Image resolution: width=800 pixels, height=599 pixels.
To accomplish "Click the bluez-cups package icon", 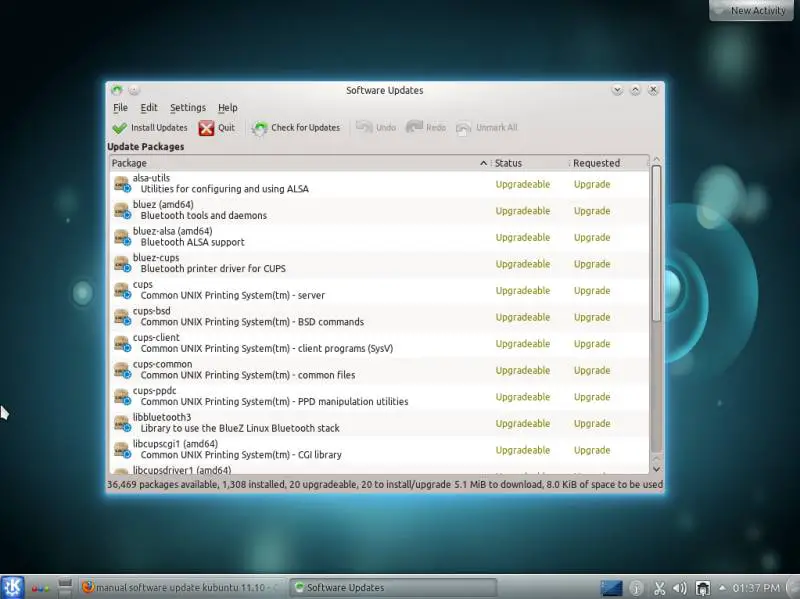I will 122,264.
